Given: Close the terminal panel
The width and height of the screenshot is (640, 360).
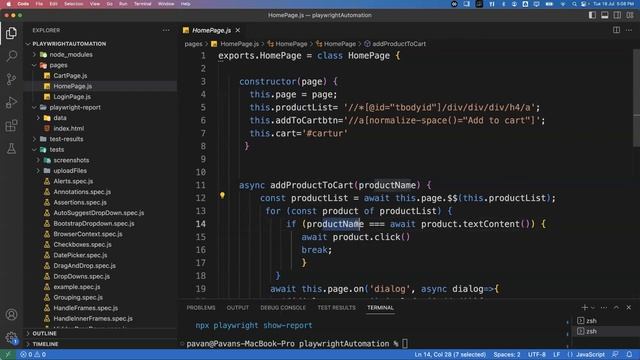Looking at the screenshot, I should (629, 308).
